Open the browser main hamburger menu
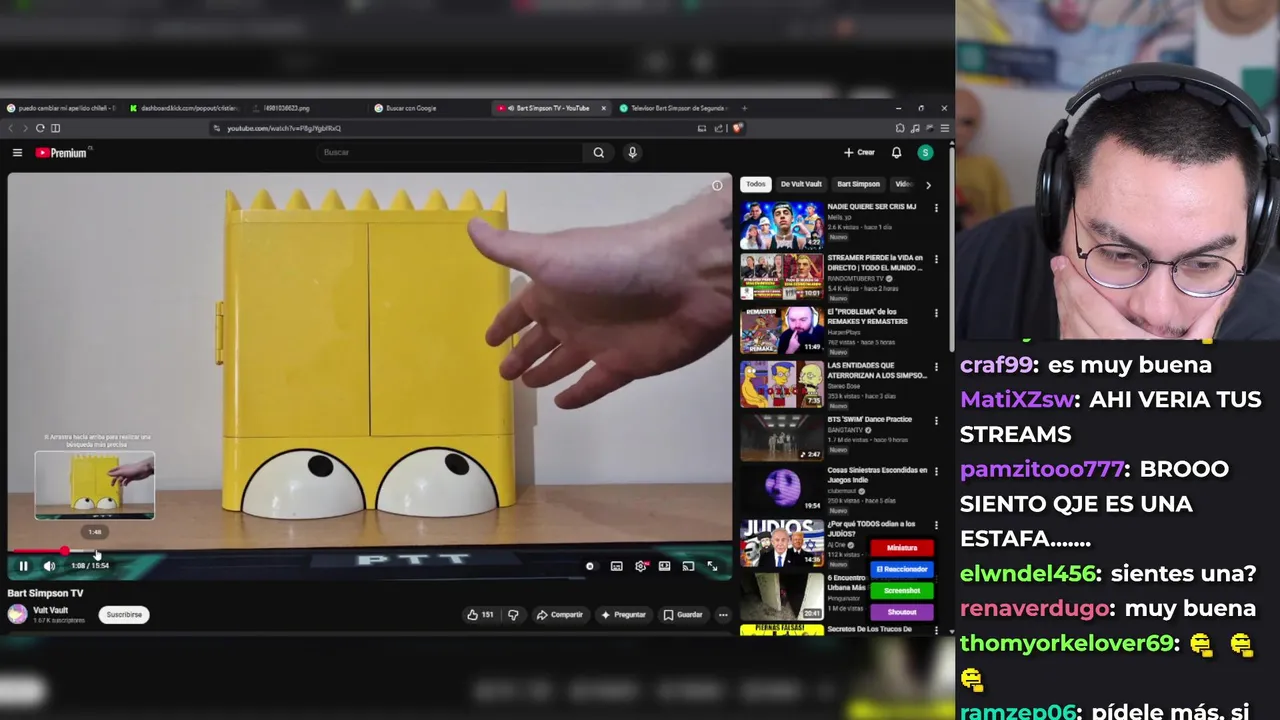Screen dimensions: 1280x720 944,128
